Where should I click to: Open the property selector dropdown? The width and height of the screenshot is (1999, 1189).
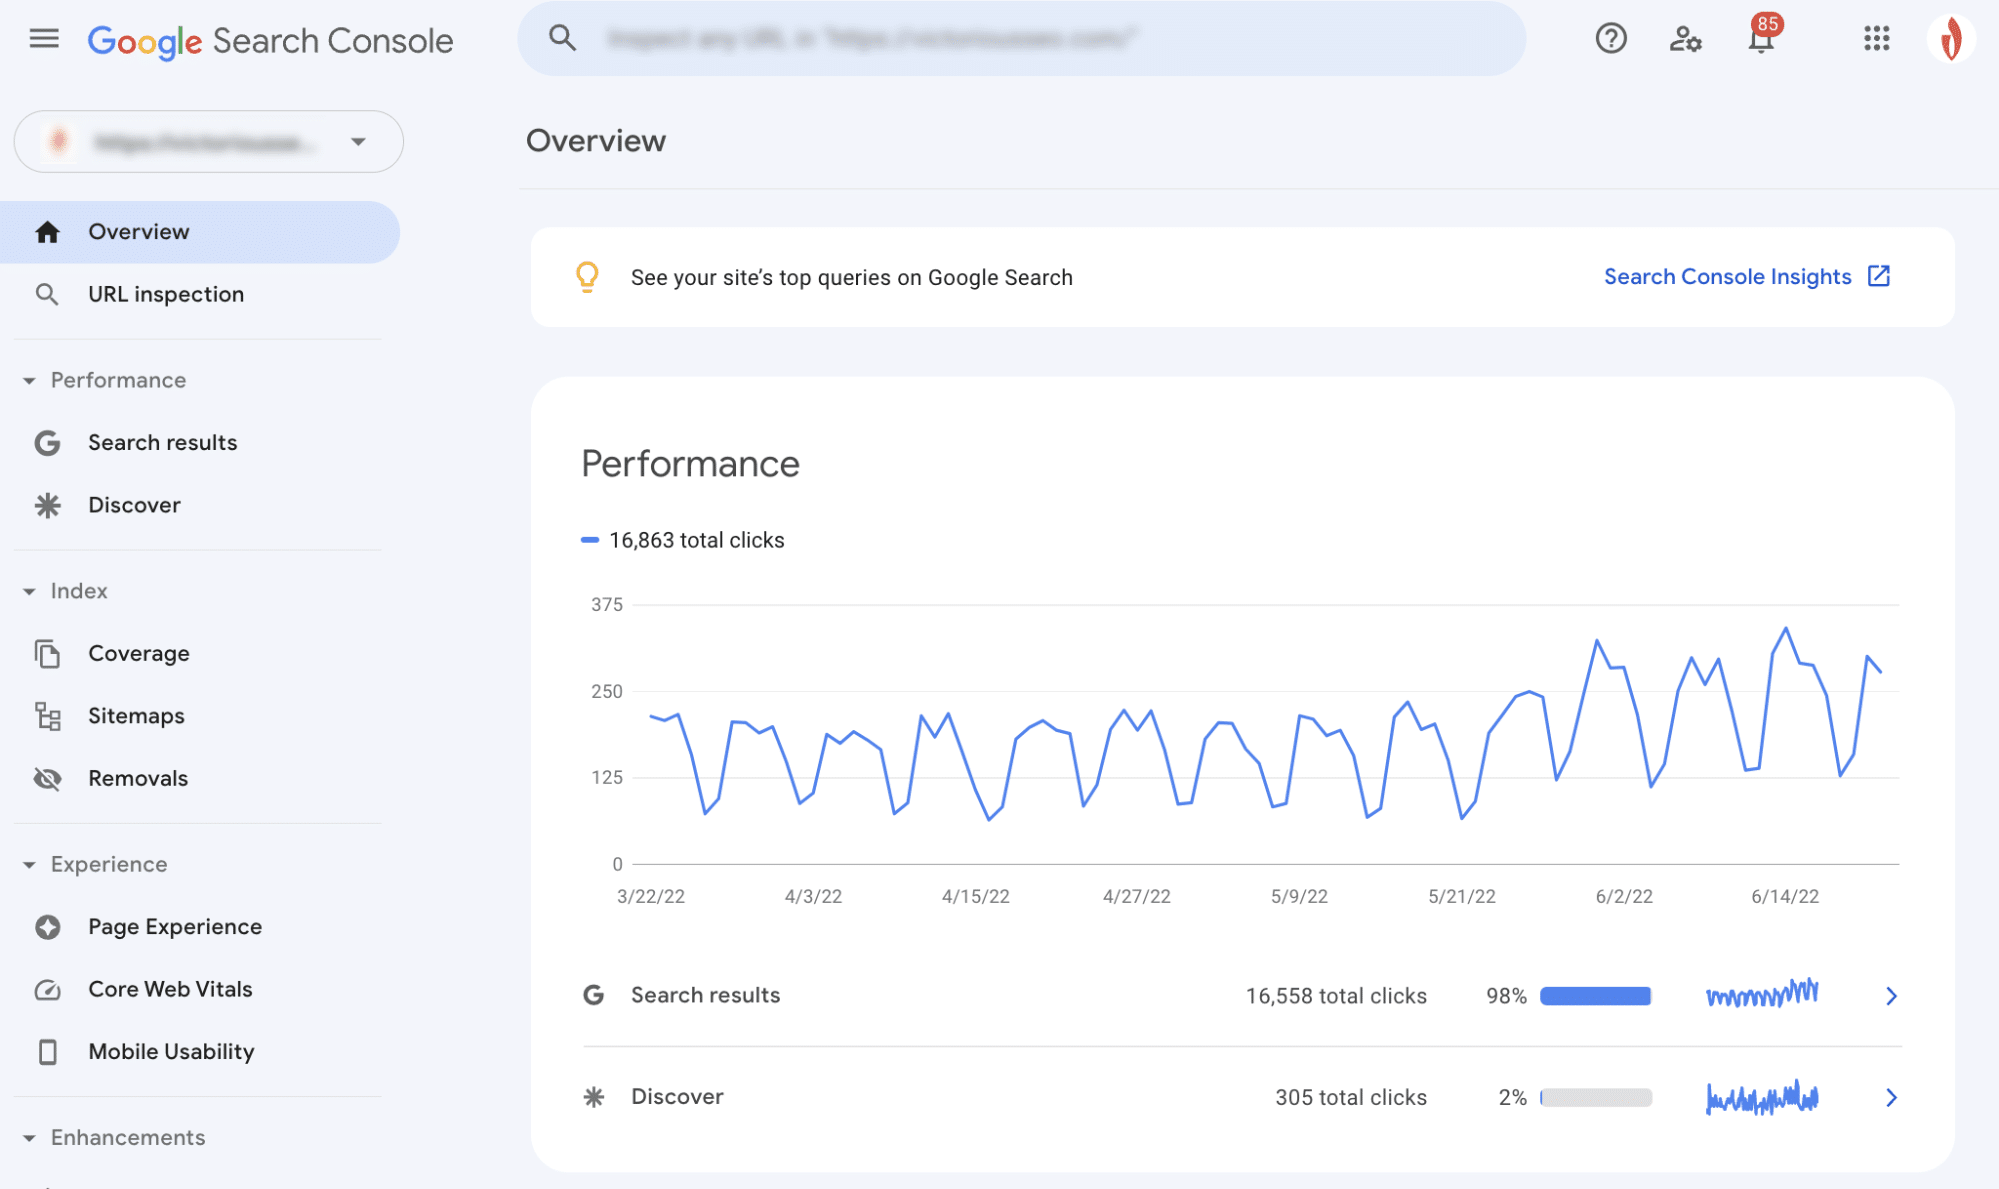click(x=208, y=142)
